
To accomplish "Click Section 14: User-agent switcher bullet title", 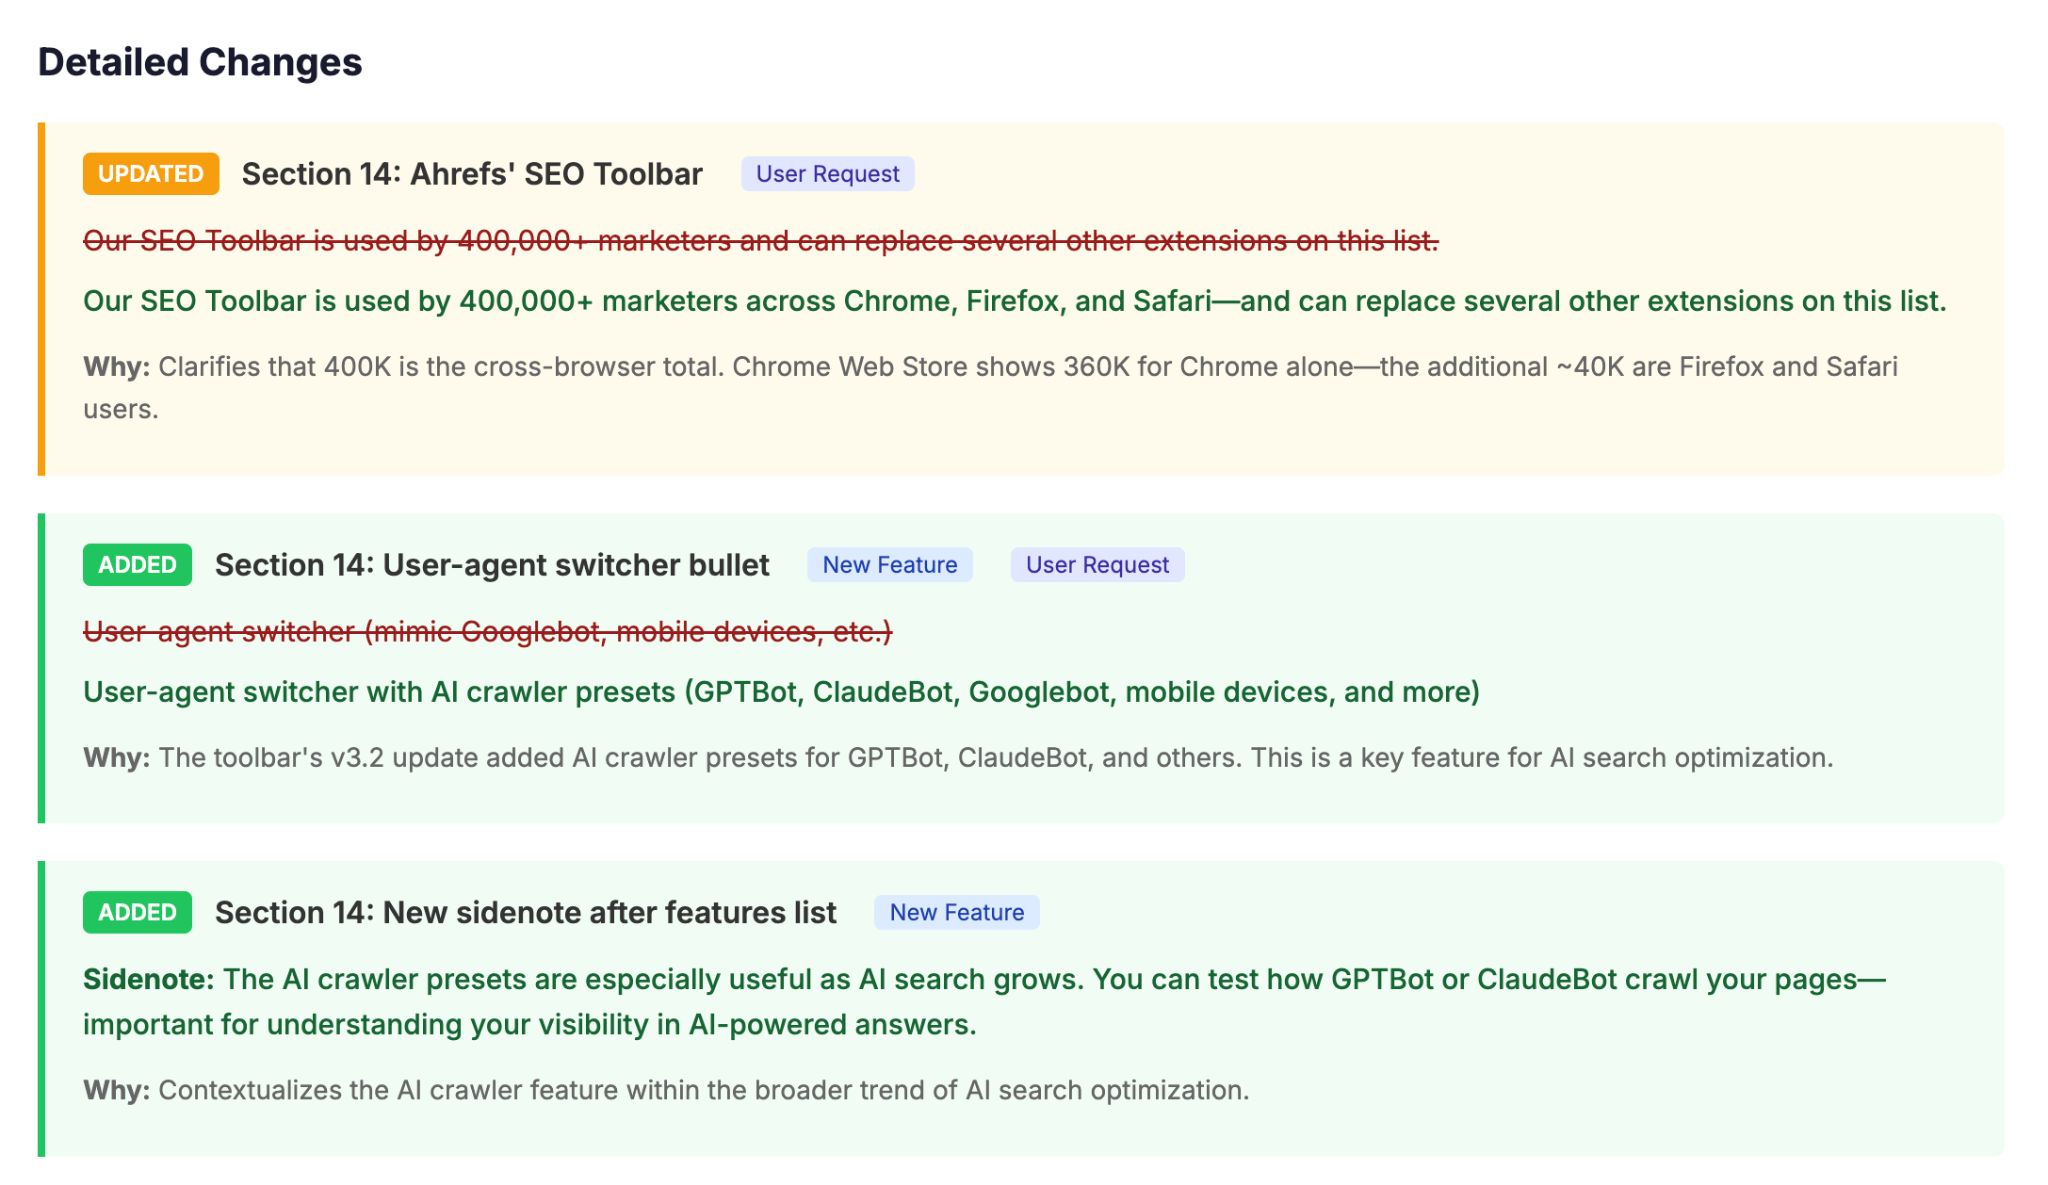I will click(x=492, y=565).
